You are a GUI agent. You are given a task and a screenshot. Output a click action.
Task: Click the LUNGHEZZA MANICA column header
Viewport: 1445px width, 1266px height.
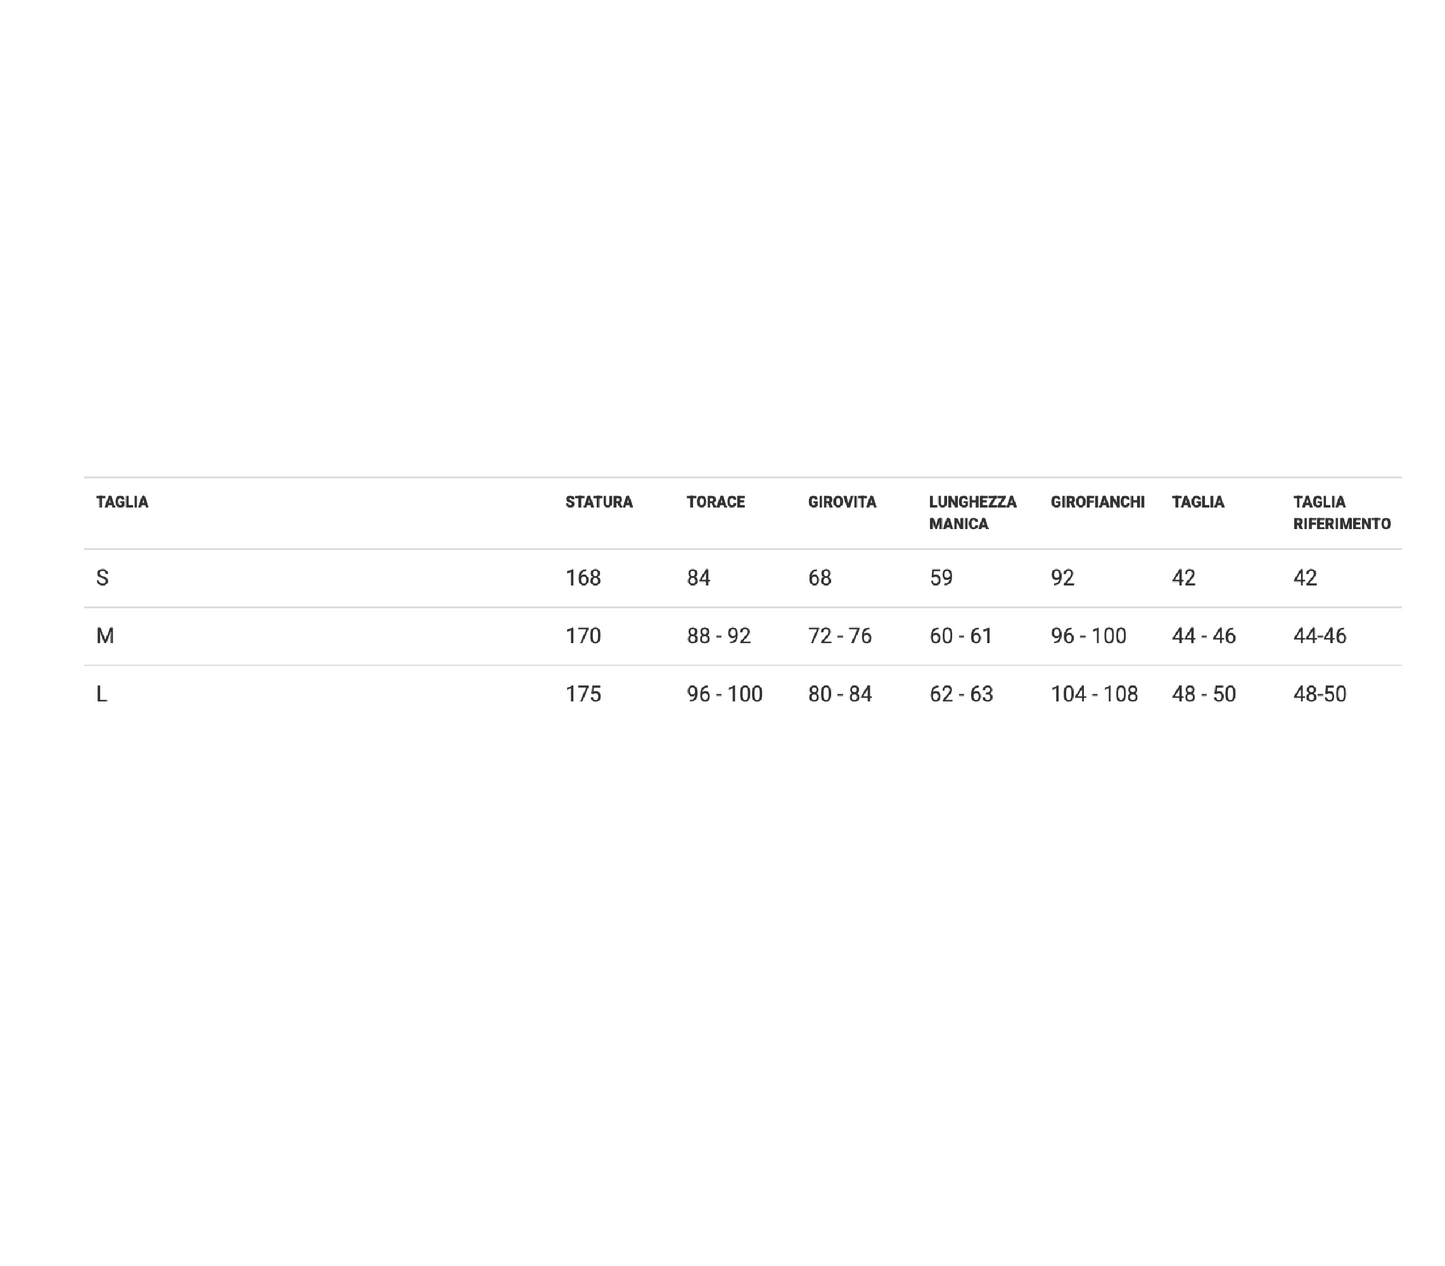click(973, 513)
